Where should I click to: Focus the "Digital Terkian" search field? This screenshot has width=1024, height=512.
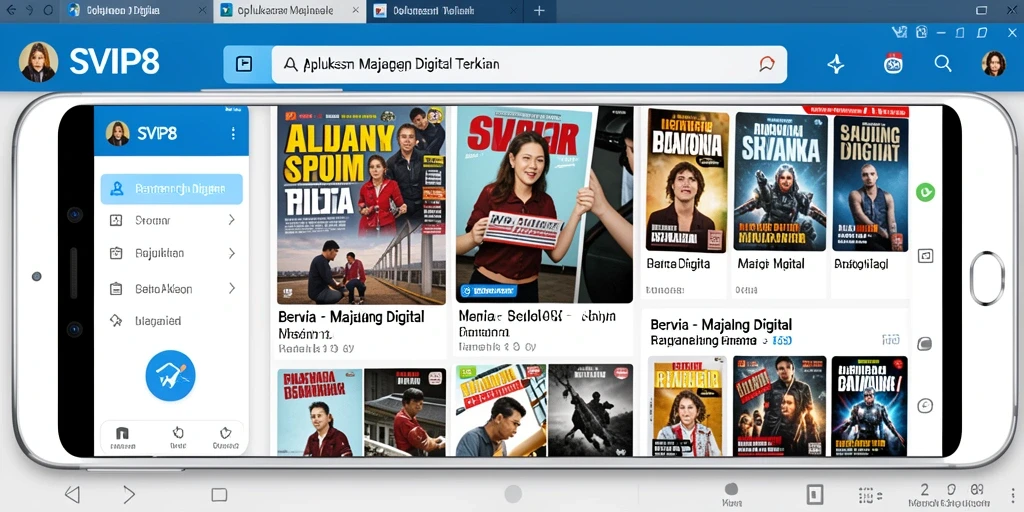(529, 64)
